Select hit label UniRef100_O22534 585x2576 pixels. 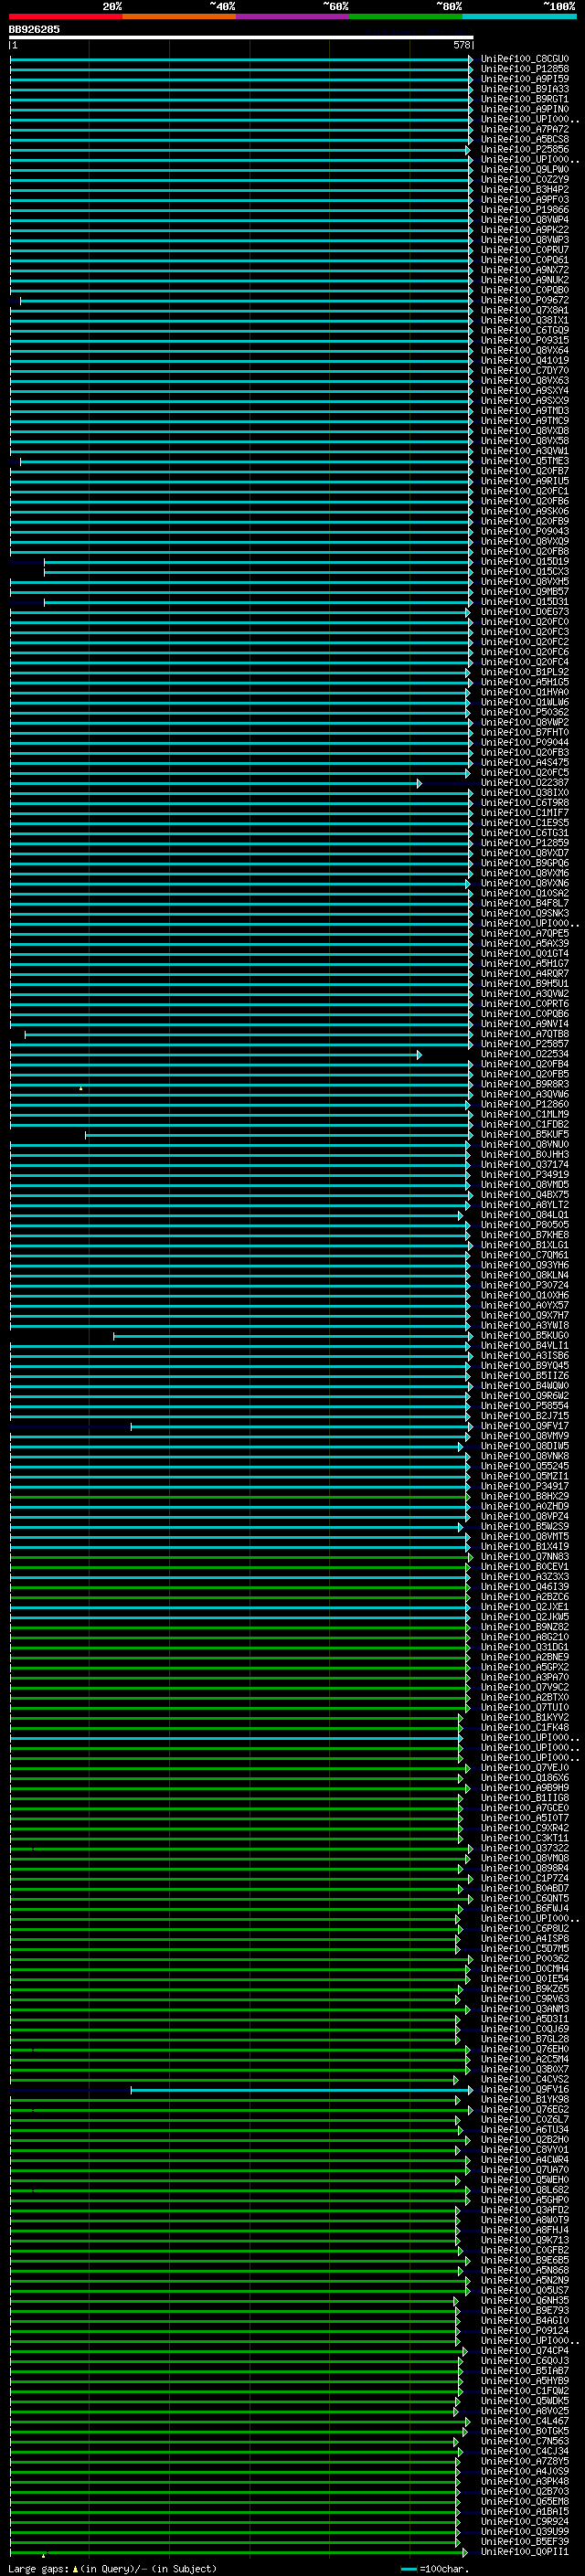pyautogui.click(x=524, y=1054)
